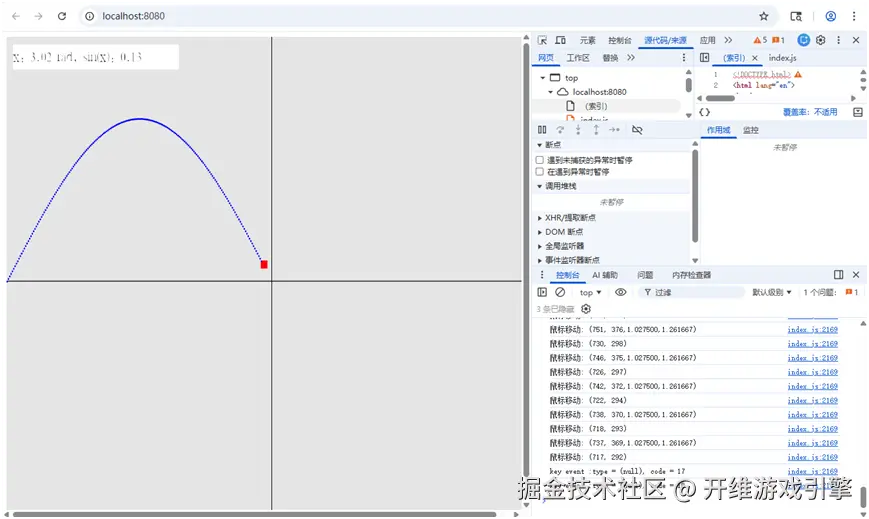Open the drawer three-dot menu beside 控制台
Viewport: 869px width, 519px height.
(542, 275)
